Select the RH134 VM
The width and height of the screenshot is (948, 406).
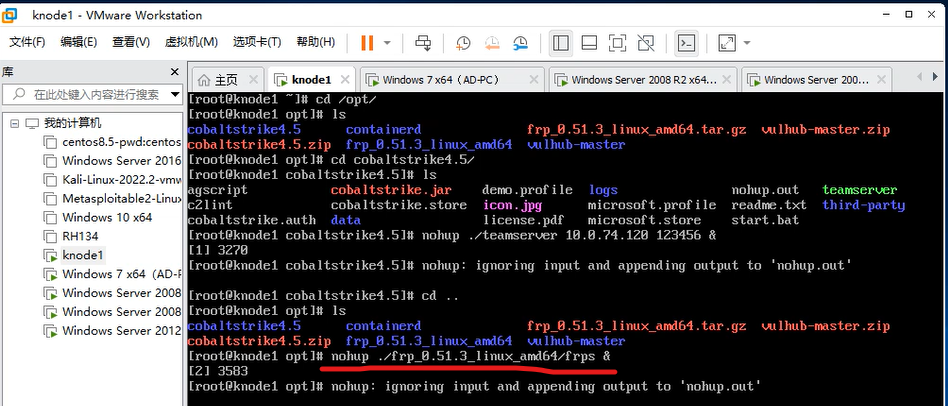[80, 236]
